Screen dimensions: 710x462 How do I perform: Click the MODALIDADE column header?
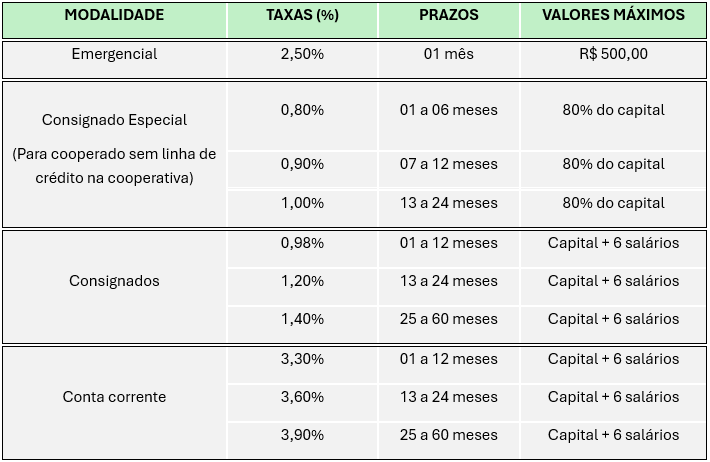coord(114,16)
